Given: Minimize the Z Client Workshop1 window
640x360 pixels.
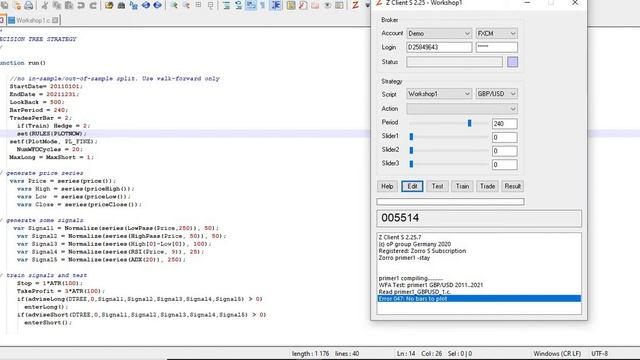Looking at the screenshot, I should (x=527, y=3).
